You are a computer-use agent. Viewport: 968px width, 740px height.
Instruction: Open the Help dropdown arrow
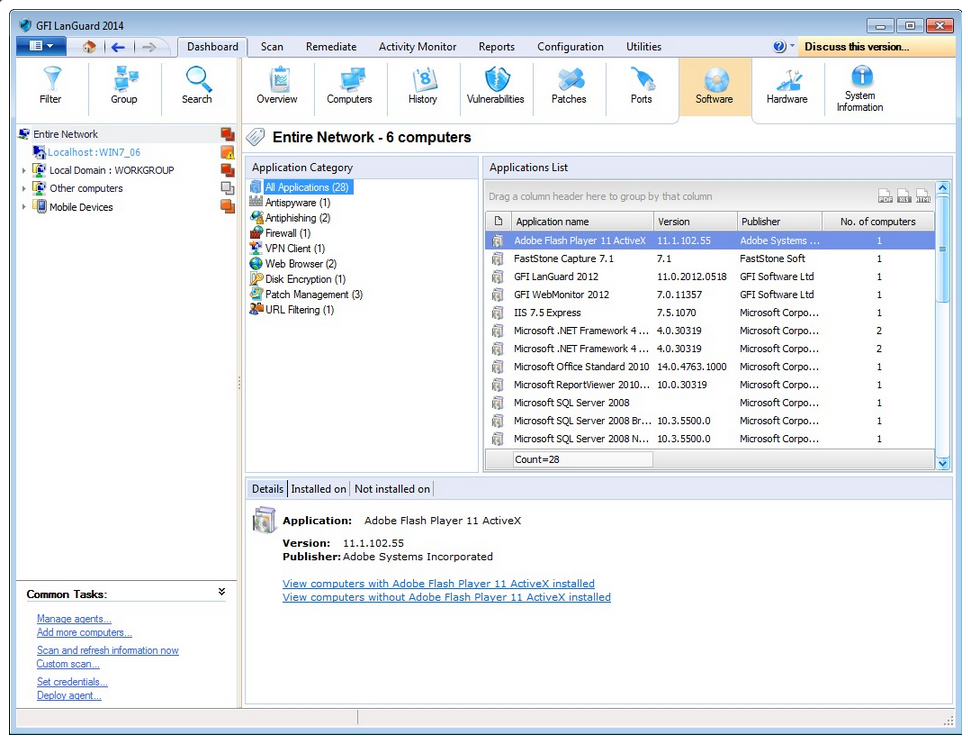792,46
